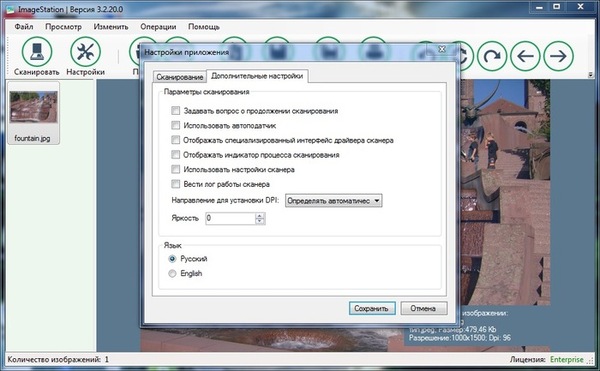Viewport: 600px width, 371px height.
Task: Go to previous image with left arrow icon
Action: click(x=525, y=56)
